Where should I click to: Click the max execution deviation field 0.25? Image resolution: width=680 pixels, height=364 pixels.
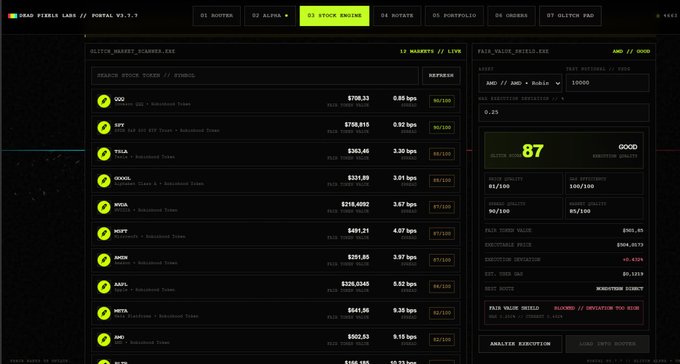(564, 112)
